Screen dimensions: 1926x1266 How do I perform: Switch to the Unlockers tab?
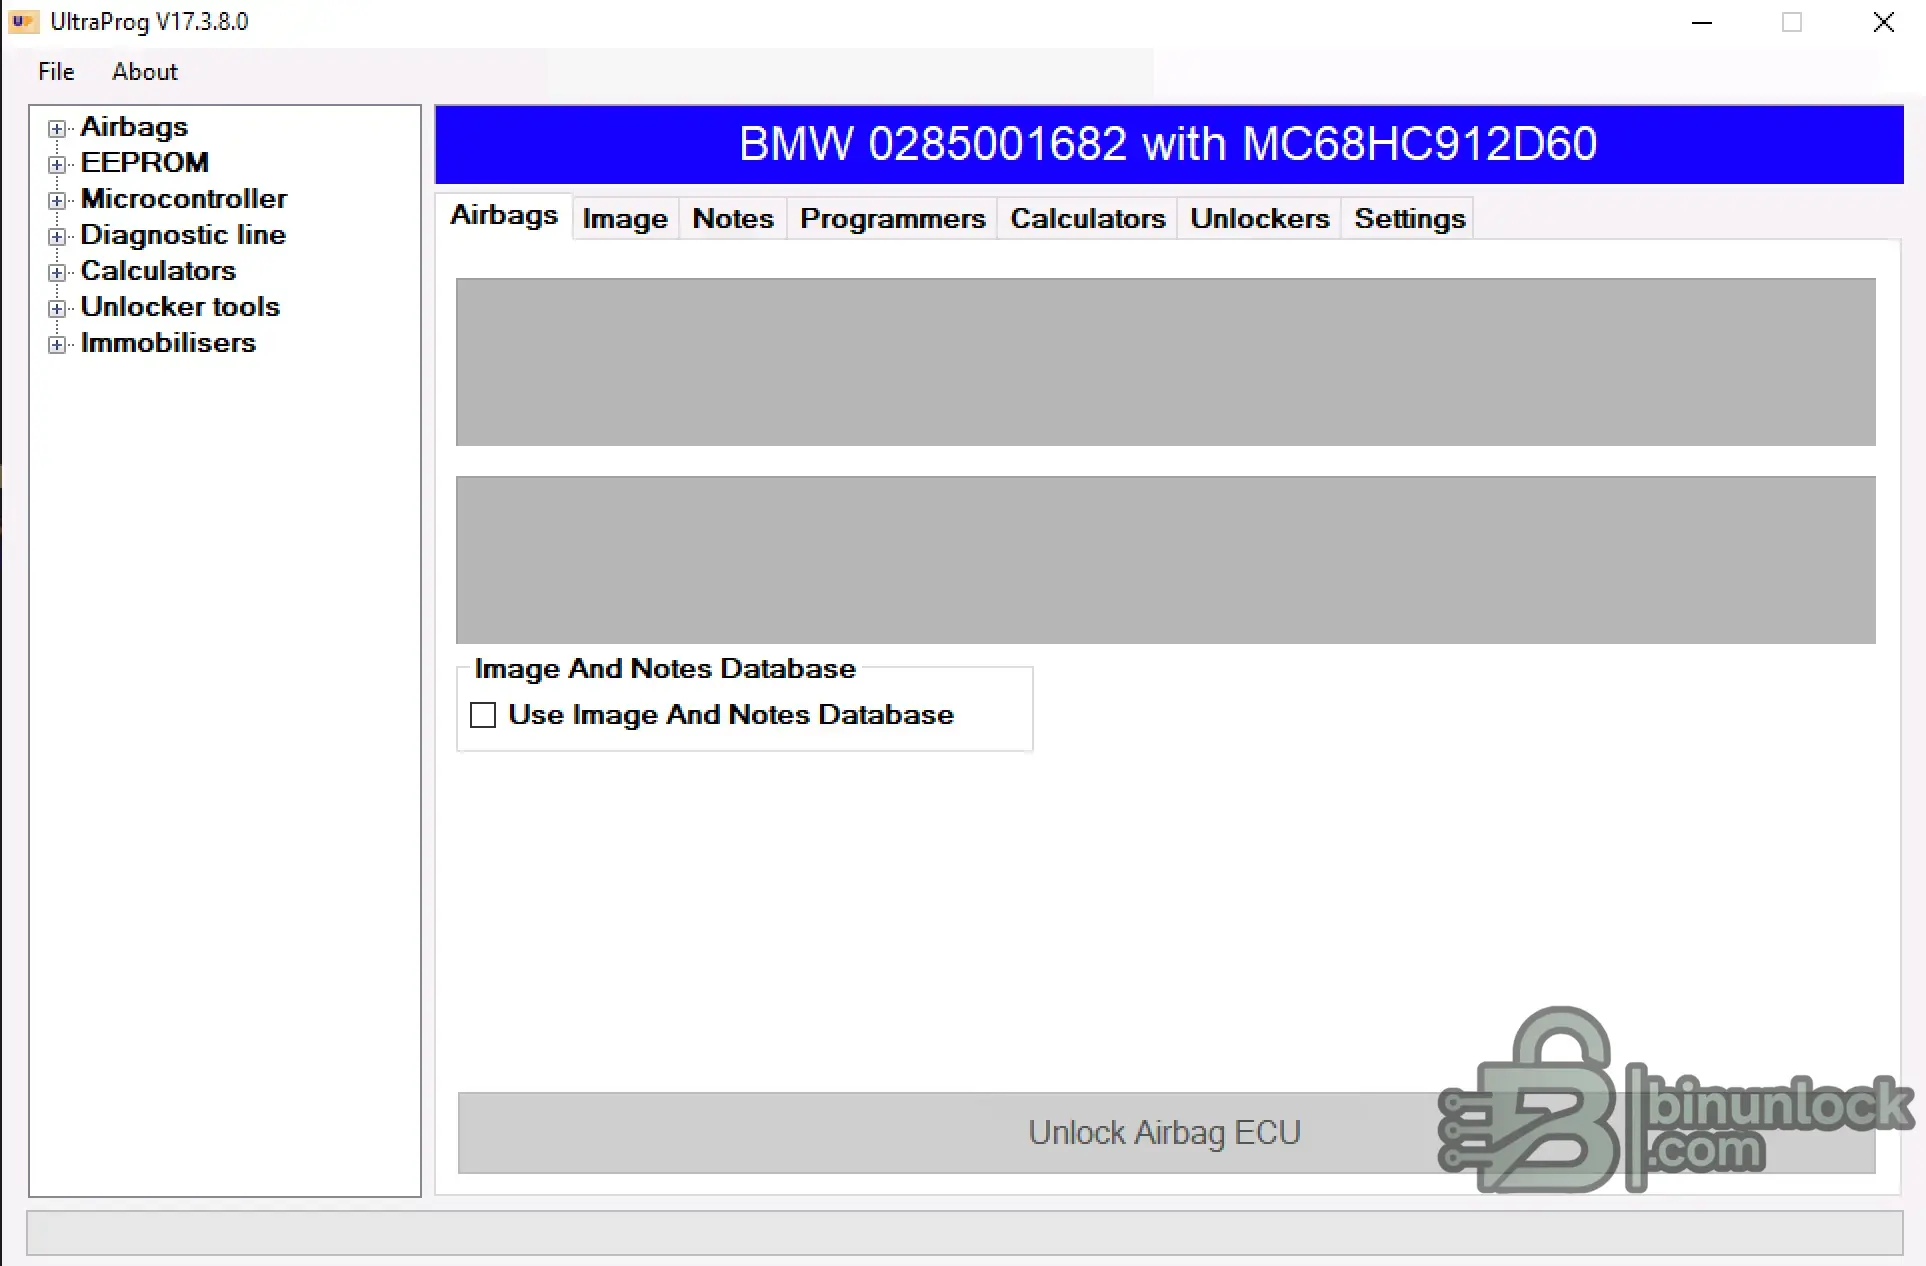point(1260,219)
